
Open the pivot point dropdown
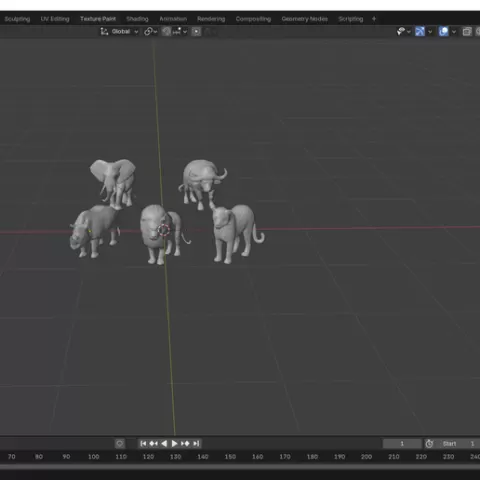pyautogui.click(x=151, y=32)
